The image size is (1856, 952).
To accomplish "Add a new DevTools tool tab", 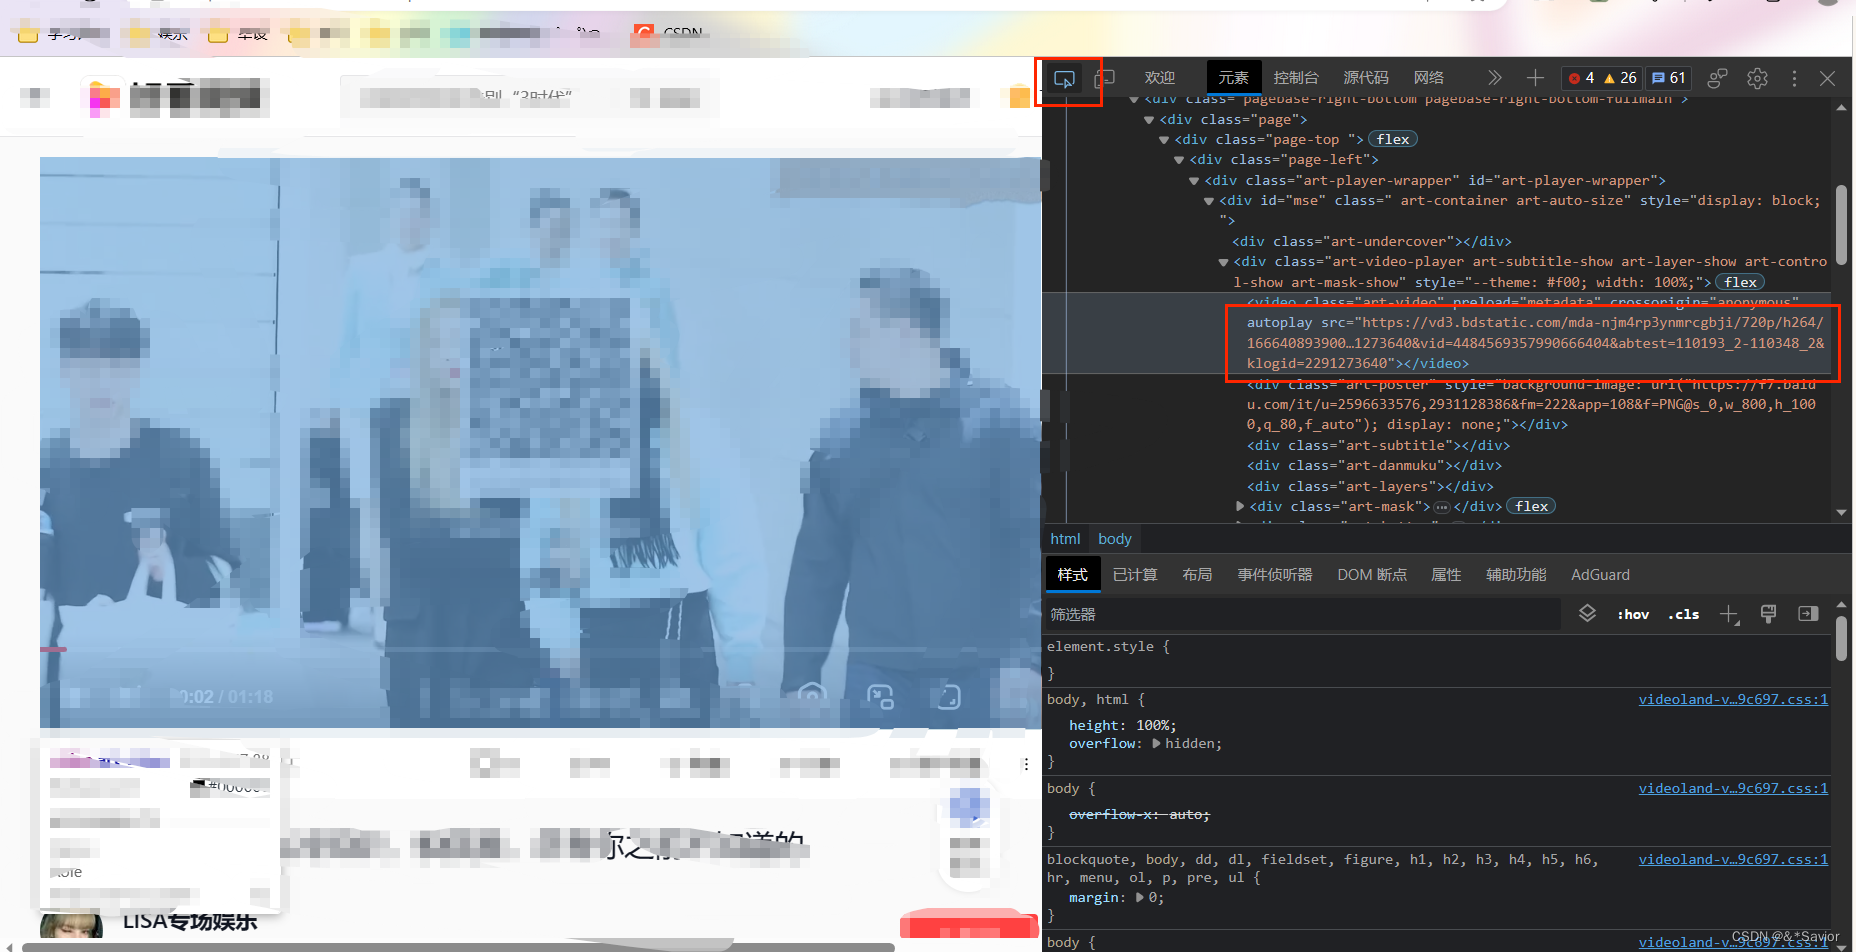I will 1535,78.
